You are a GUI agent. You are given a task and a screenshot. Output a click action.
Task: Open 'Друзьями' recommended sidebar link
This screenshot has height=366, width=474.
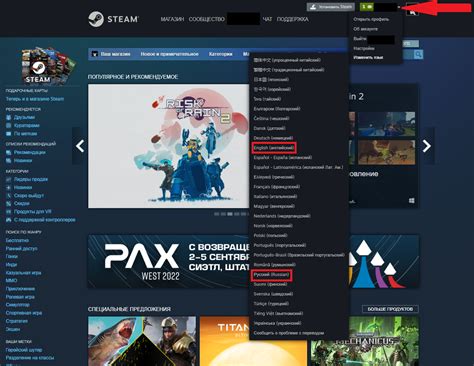click(24, 117)
